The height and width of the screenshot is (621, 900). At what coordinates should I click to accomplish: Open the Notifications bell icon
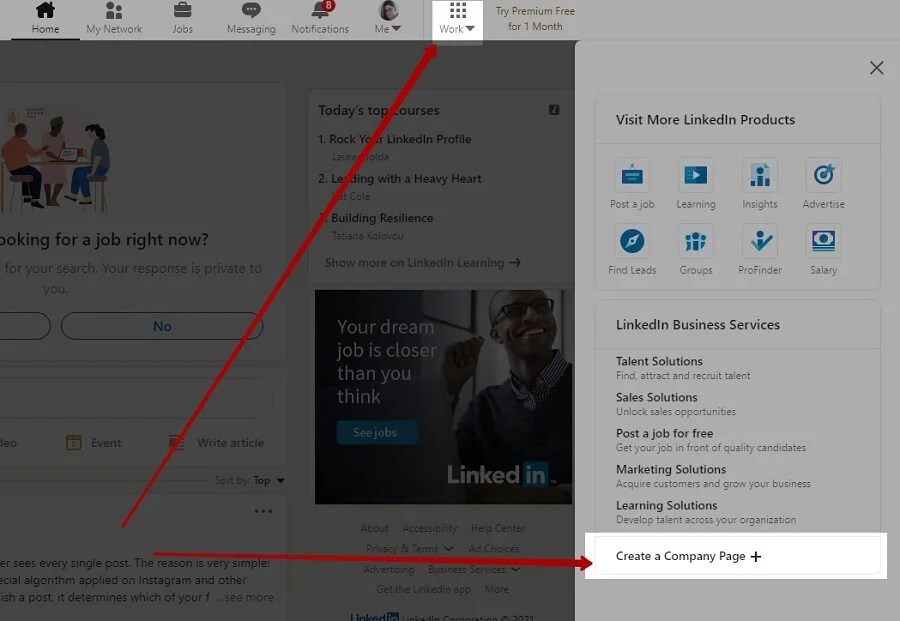pyautogui.click(x=320, y=12)
